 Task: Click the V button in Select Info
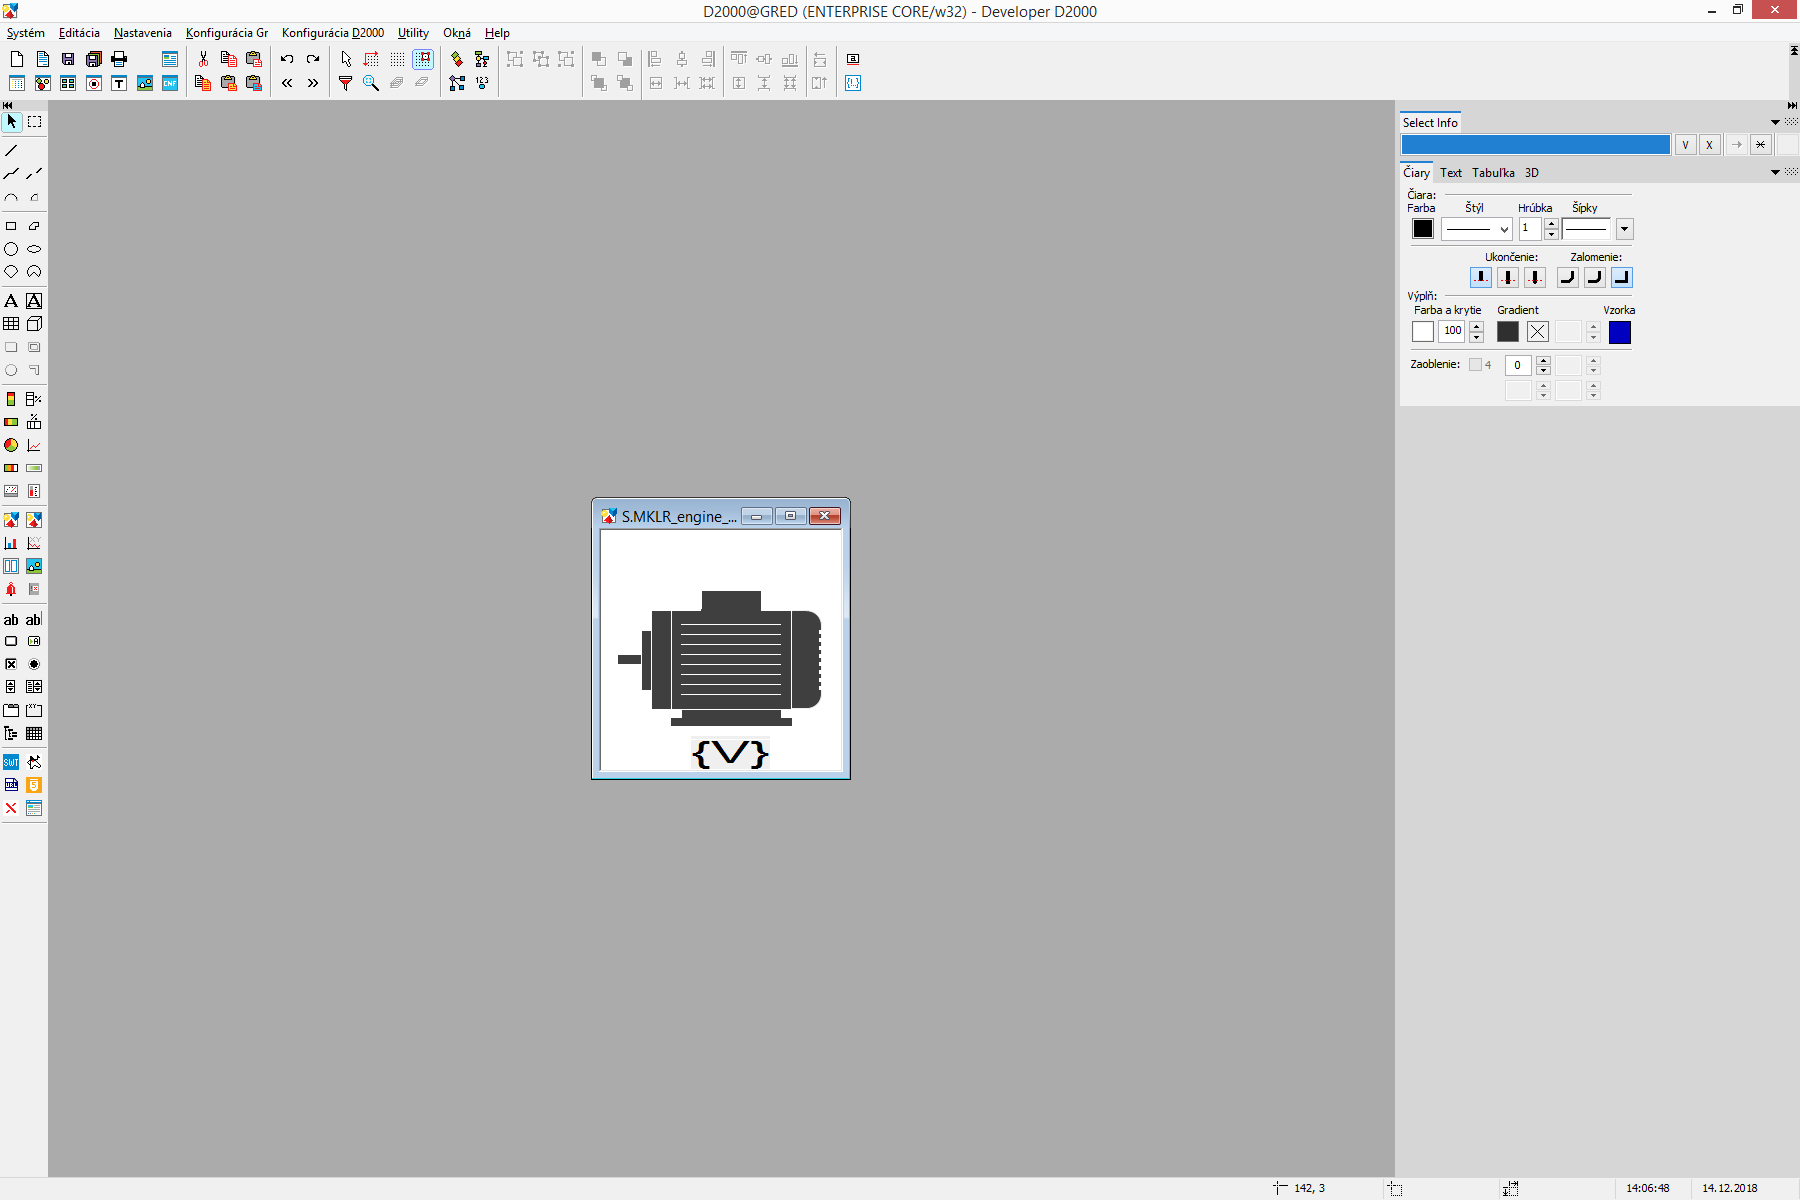coord(1685,145)
